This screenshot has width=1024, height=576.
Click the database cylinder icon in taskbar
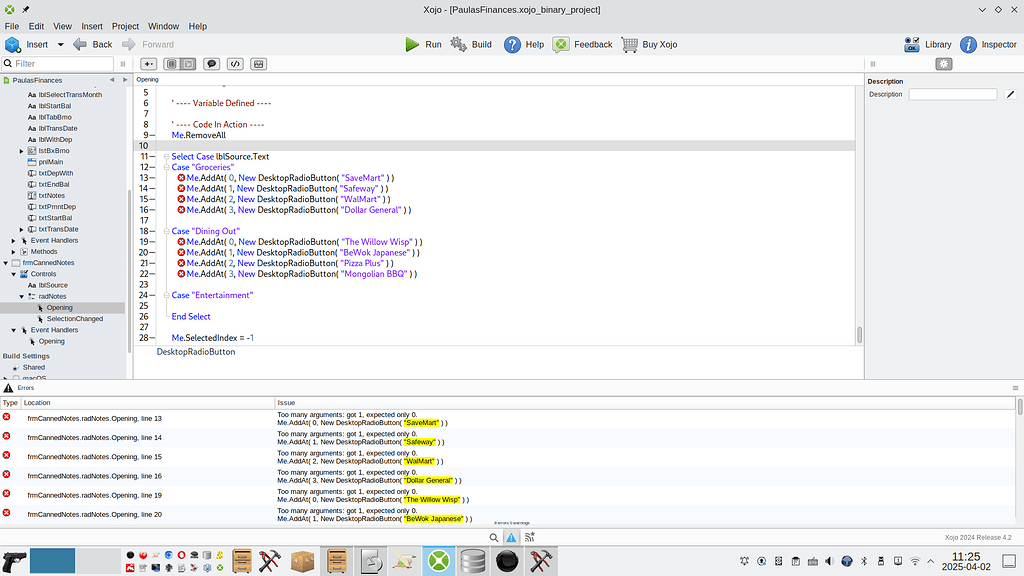(473, 561)
